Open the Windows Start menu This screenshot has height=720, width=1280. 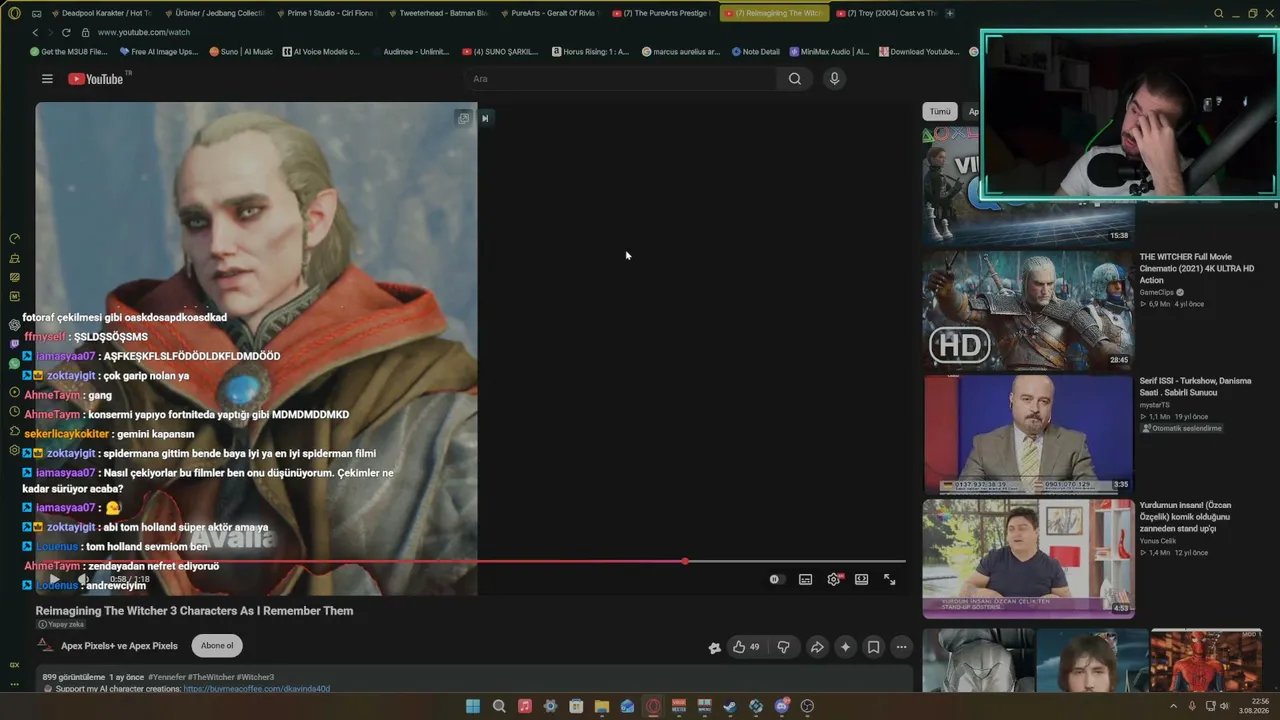(x=473, y=706)
